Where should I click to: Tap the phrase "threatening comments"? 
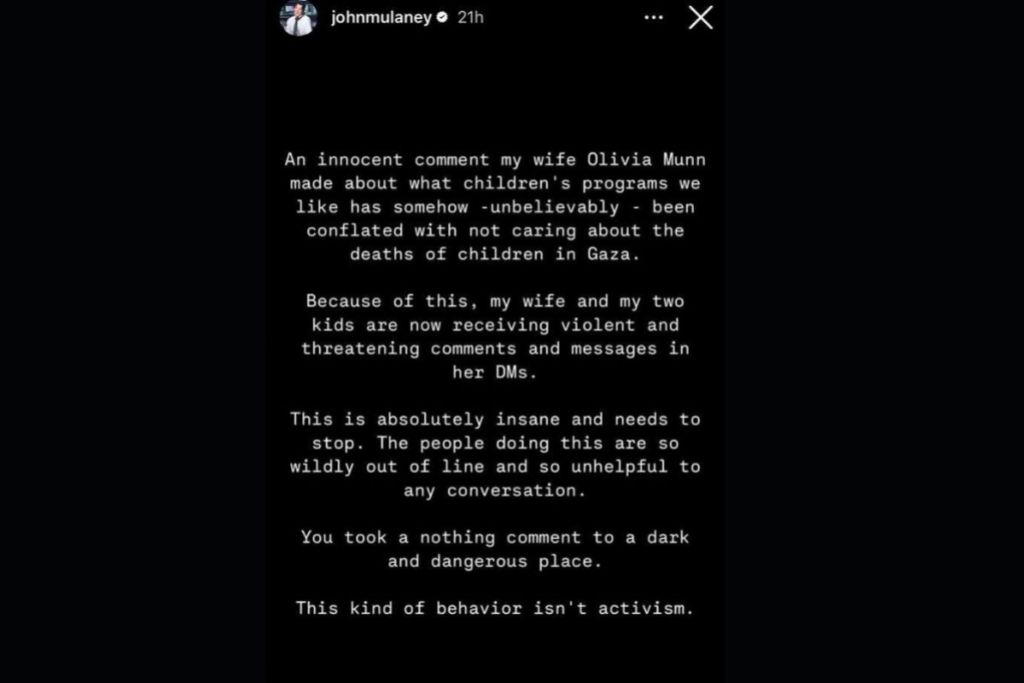tap(408, 349)
